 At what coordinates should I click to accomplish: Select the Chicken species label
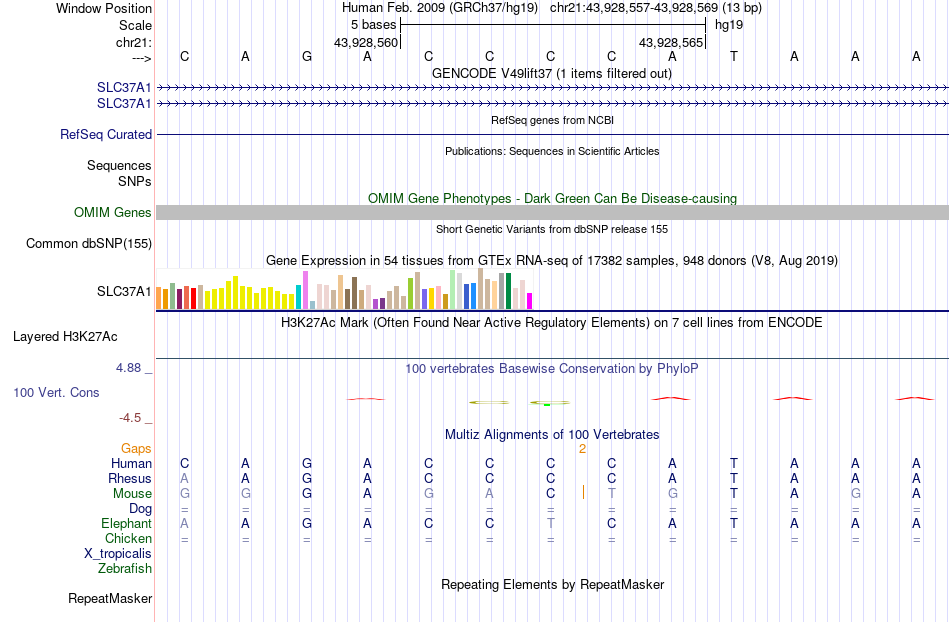[x=128, y=538]
